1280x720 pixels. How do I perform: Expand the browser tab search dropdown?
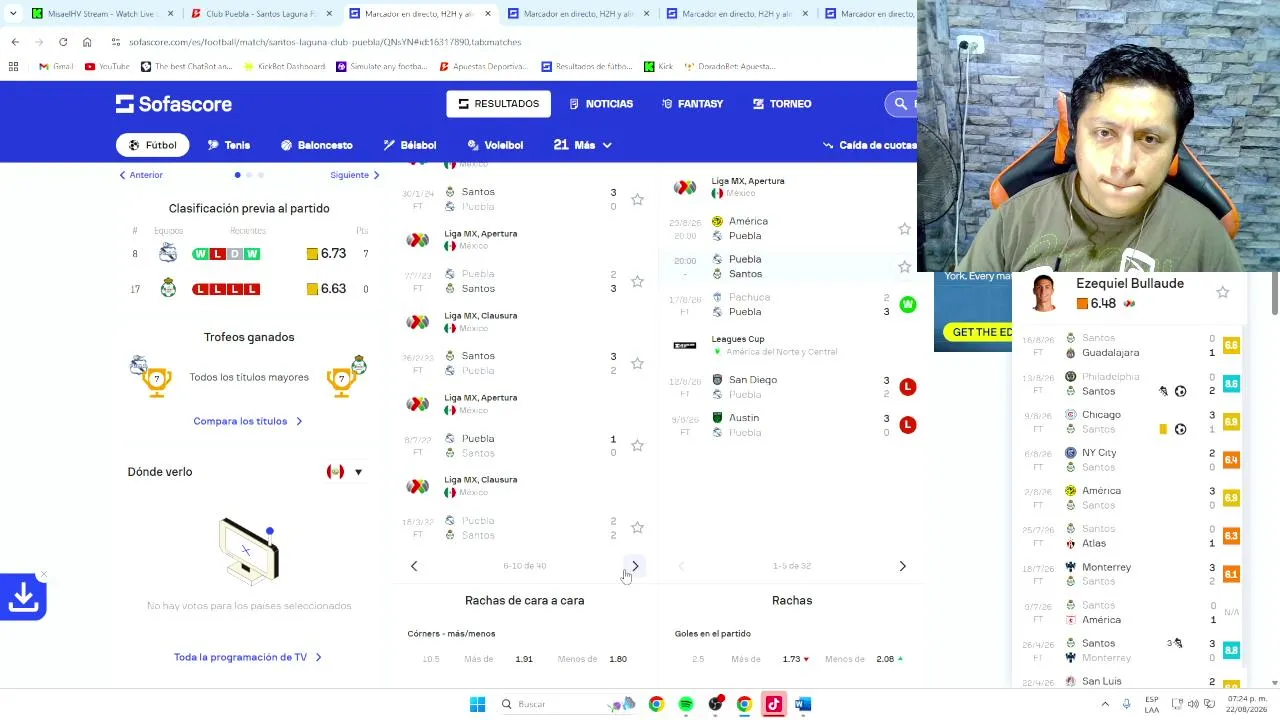point(12,14)
